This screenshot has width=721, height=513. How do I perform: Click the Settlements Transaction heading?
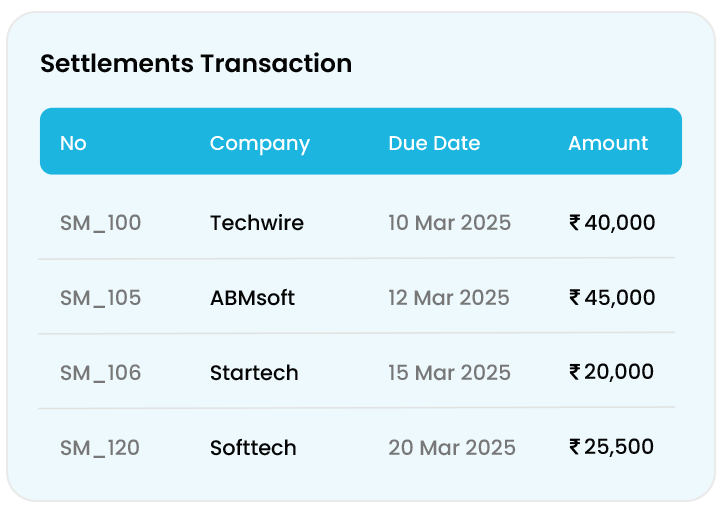196,64
